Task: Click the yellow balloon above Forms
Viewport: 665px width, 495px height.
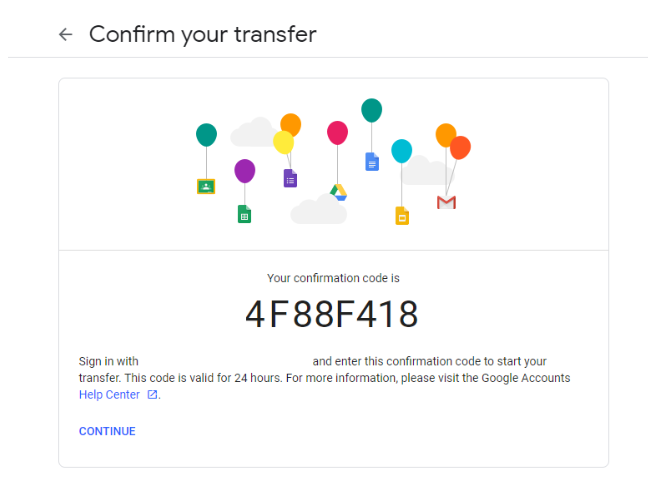Action: [x=283, y=142]
